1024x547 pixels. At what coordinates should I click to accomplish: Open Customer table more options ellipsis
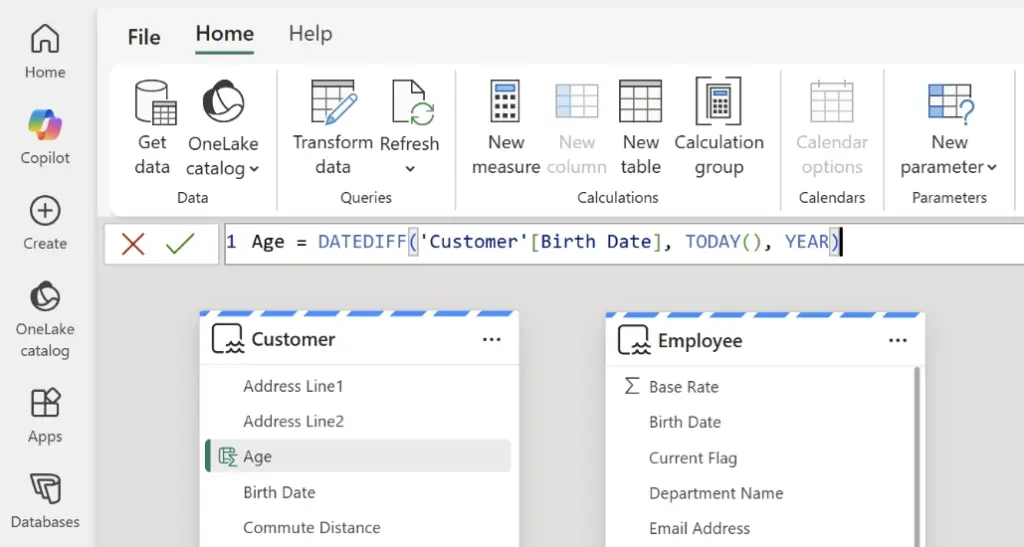pyautogui.click(x=491, y=340)
